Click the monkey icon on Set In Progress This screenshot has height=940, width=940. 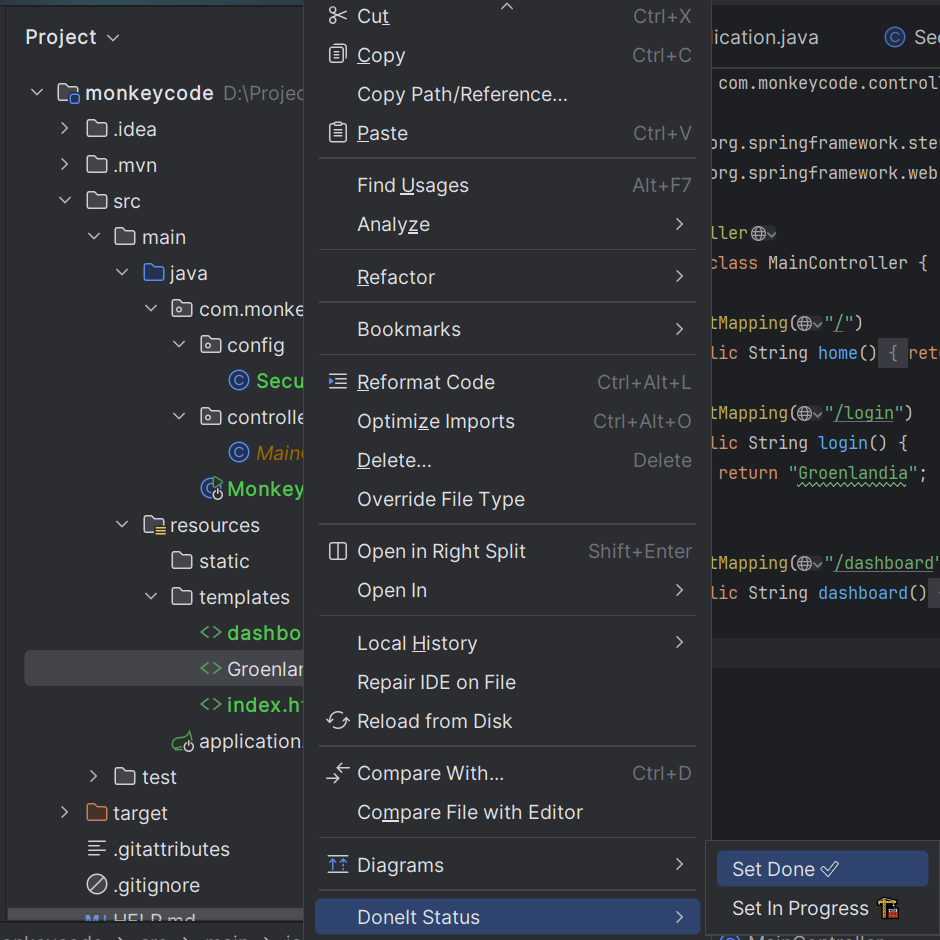coord(888,908)
